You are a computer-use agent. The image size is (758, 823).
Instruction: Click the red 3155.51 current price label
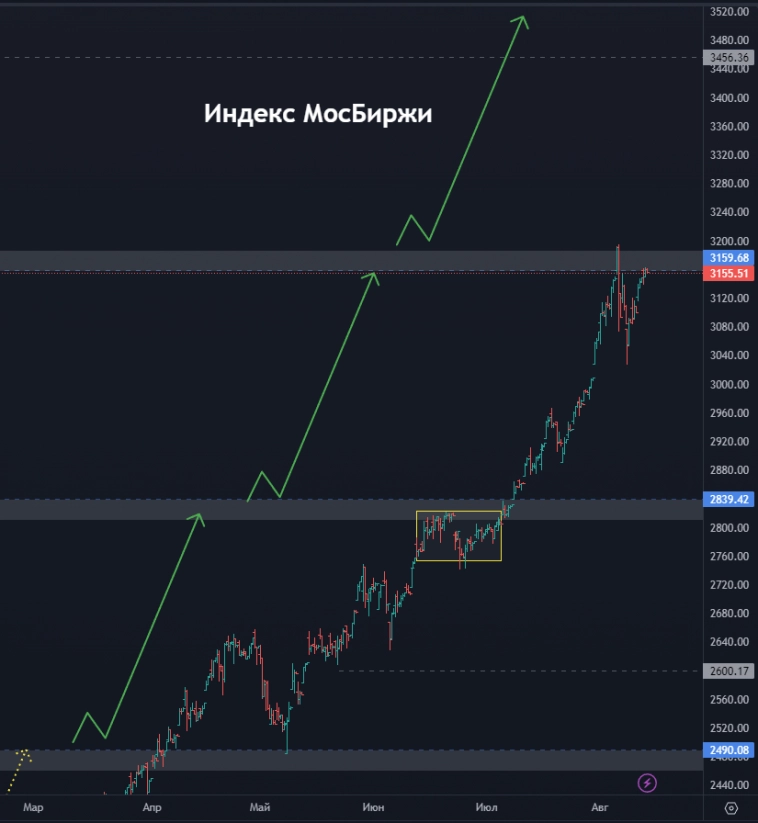click(x=729, y=273)
